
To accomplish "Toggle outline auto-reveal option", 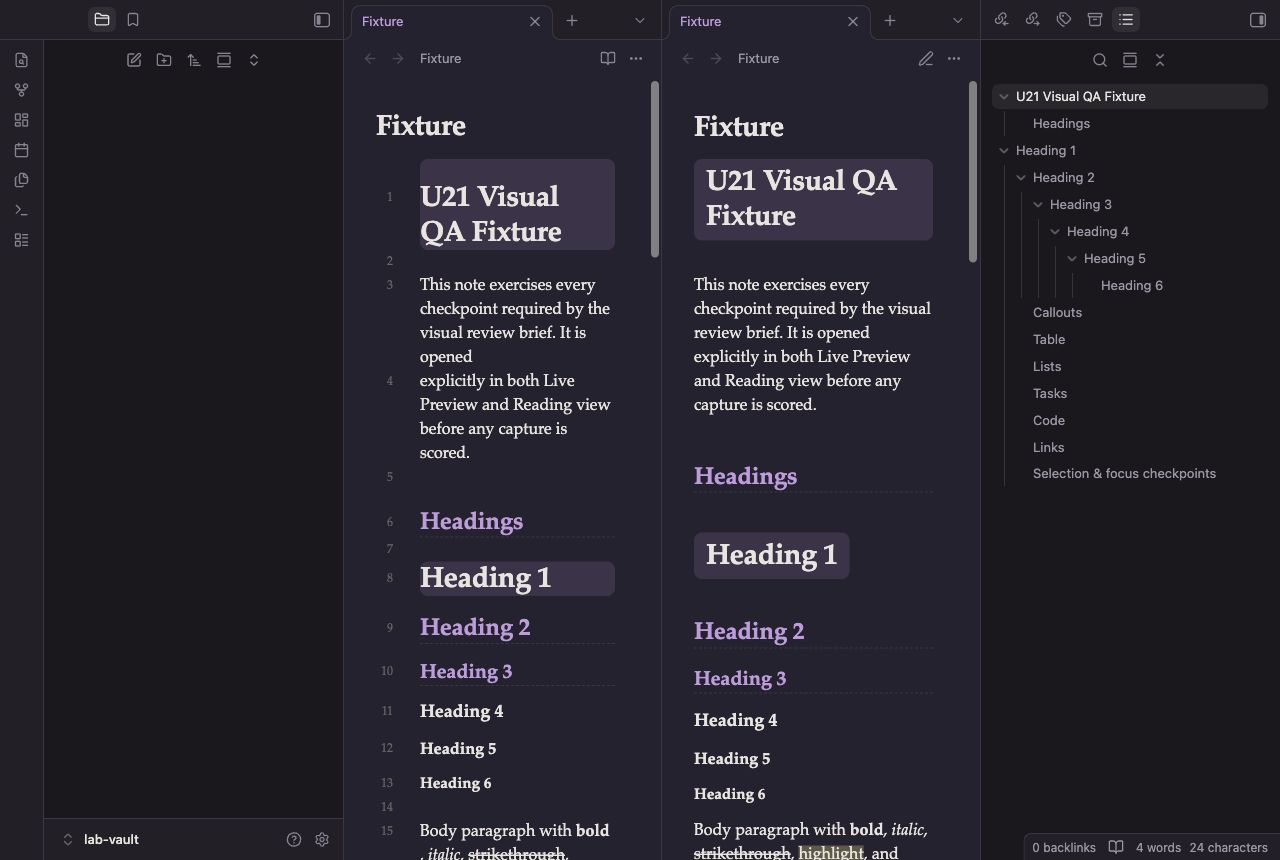I will tap(1130, 60).
